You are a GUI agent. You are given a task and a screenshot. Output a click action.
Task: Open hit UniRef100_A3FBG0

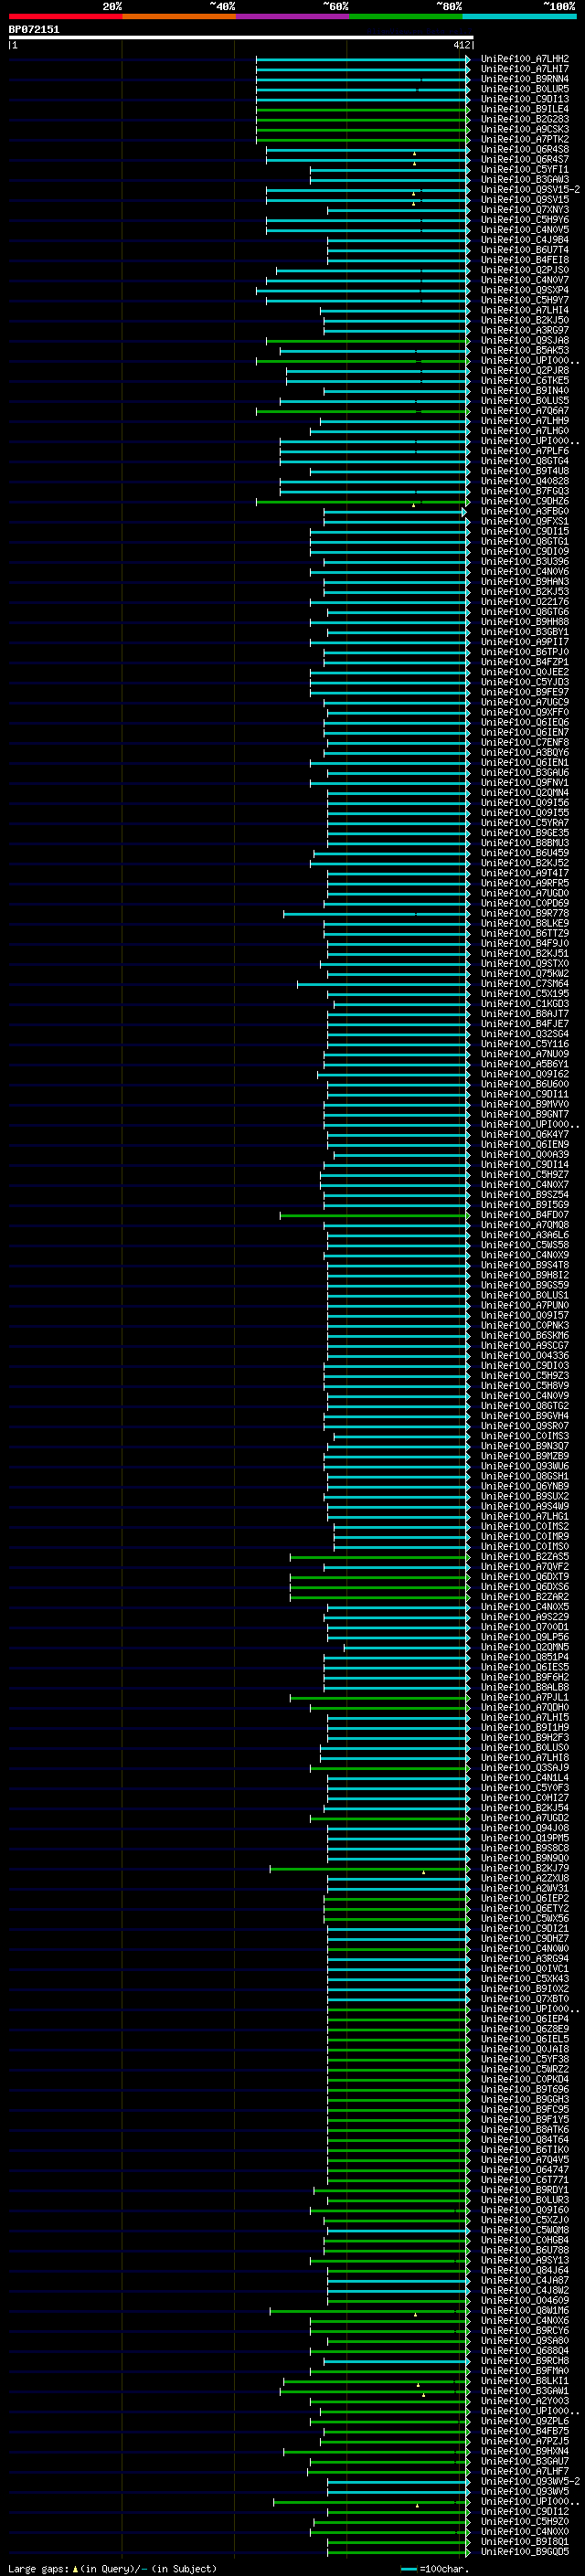tap(525, 511)
